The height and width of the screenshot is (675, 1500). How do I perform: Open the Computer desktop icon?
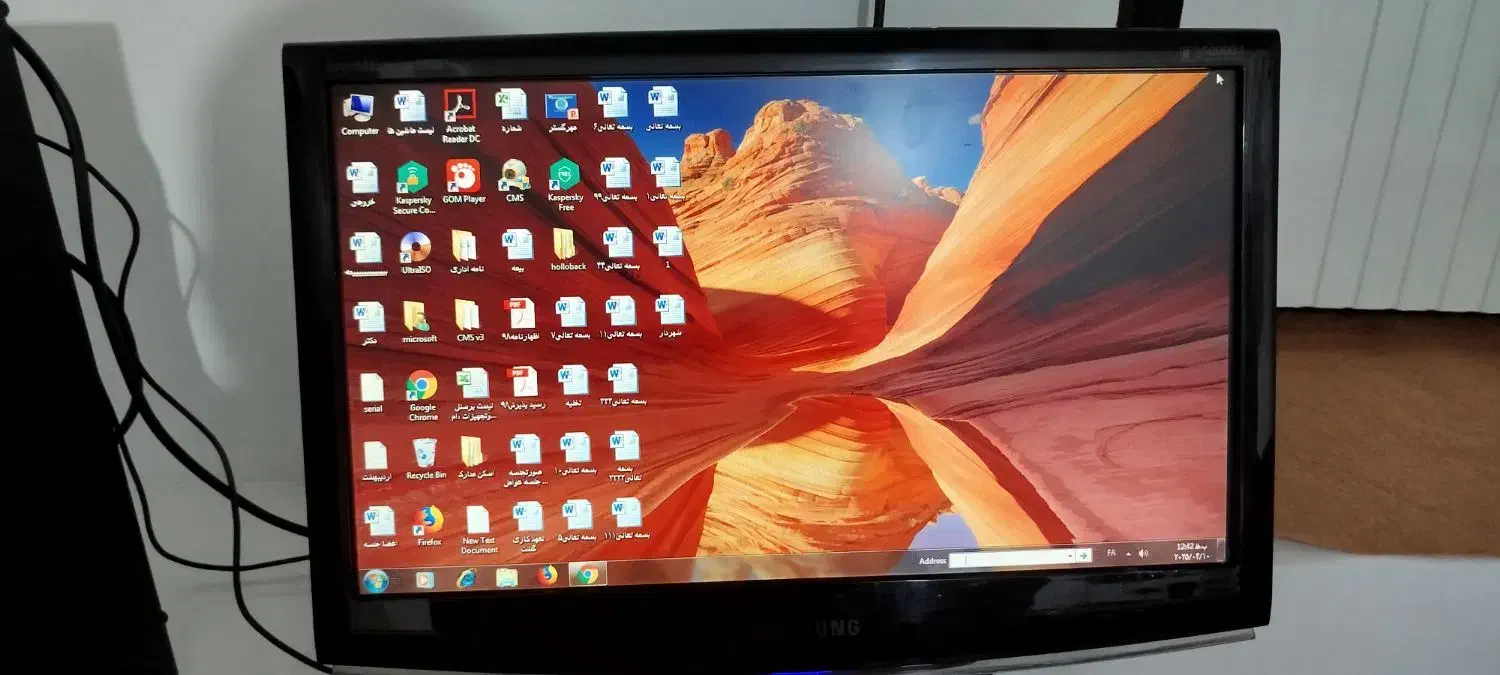(359, 115)
